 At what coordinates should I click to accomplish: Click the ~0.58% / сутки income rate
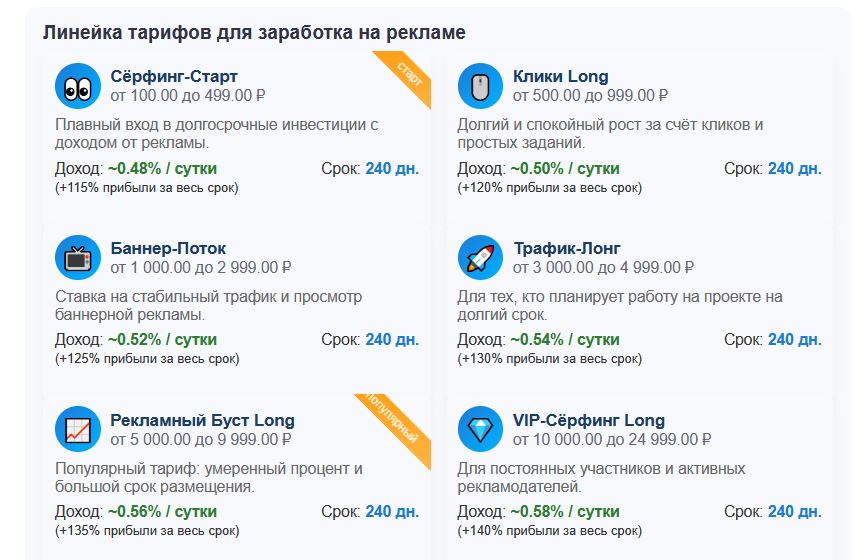point(564,512)
